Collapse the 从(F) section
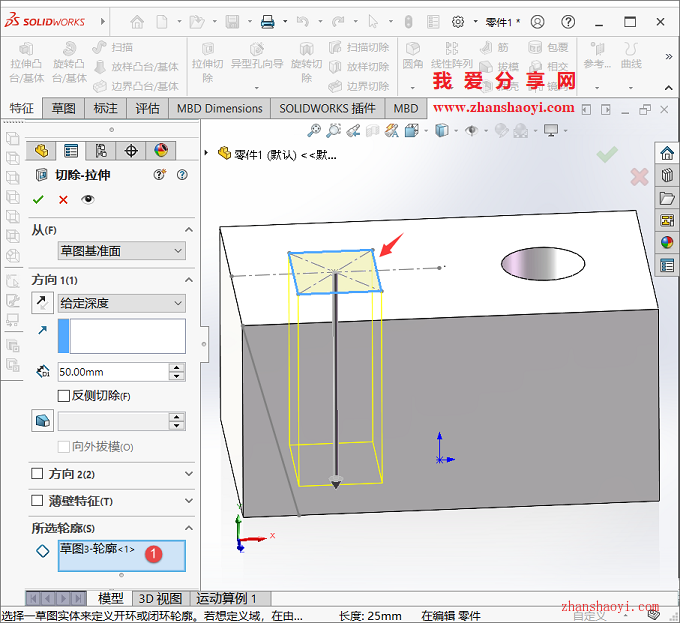The width and height of the screenshot is (680, 623). coord(189,230)
